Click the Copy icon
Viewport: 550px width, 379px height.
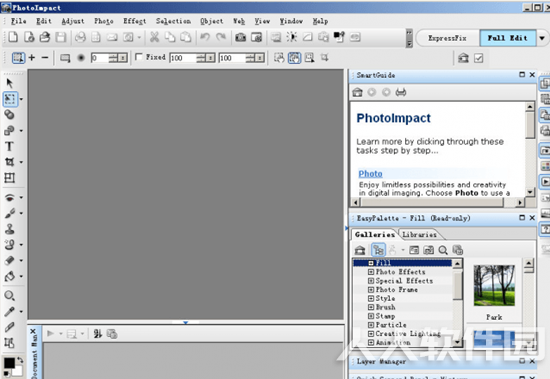point(170,37)
